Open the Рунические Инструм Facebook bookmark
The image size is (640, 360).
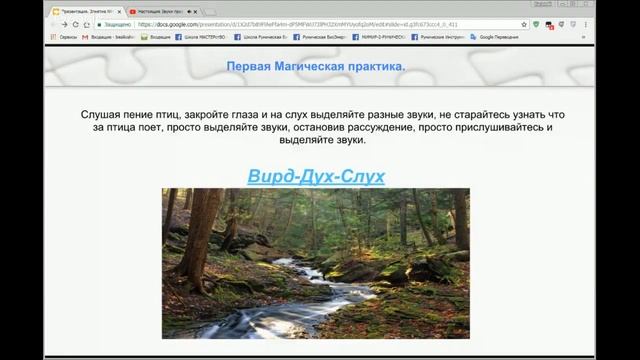click(x=438, y=37)
